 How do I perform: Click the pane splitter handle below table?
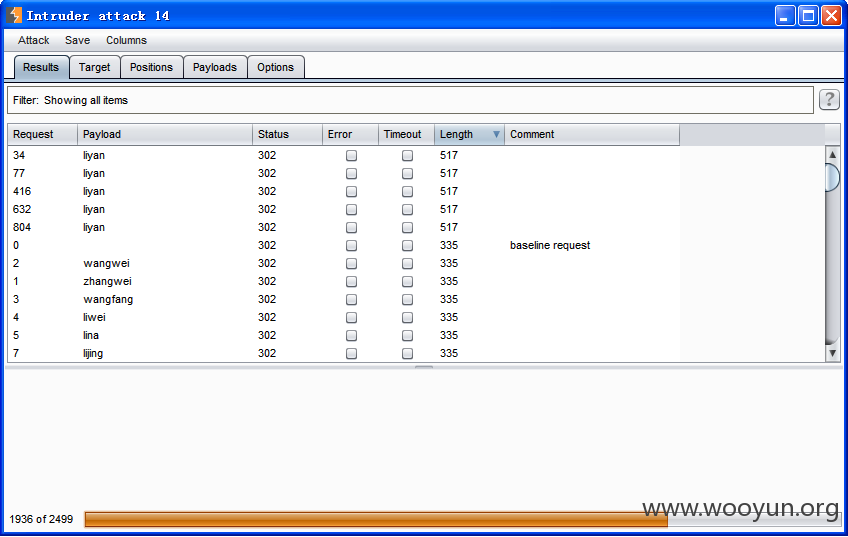point(423,368)
